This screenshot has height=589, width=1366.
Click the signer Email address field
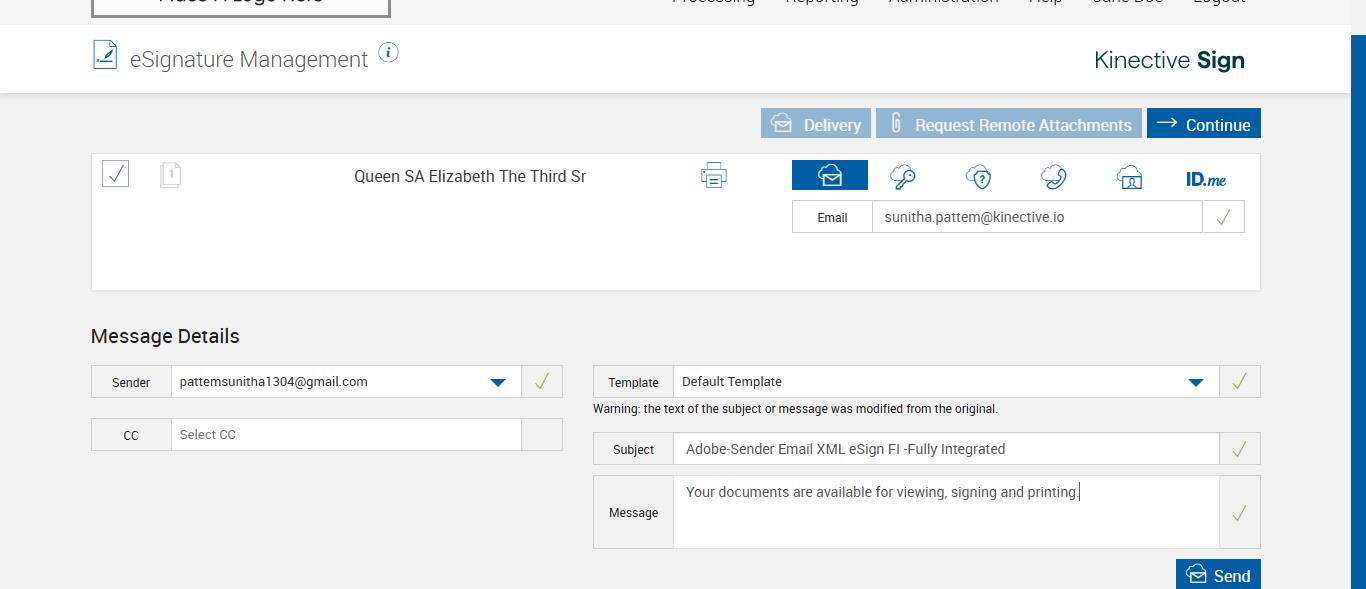(1036, 217)
